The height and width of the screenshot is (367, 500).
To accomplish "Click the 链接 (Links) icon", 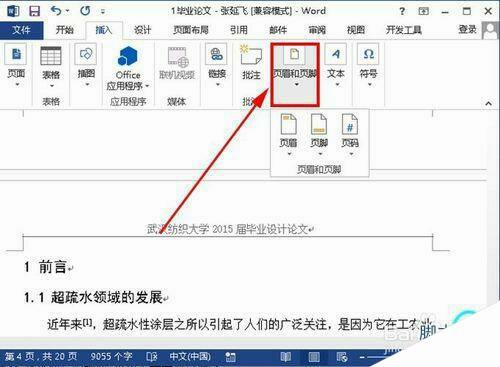I will tap(216, 54).
